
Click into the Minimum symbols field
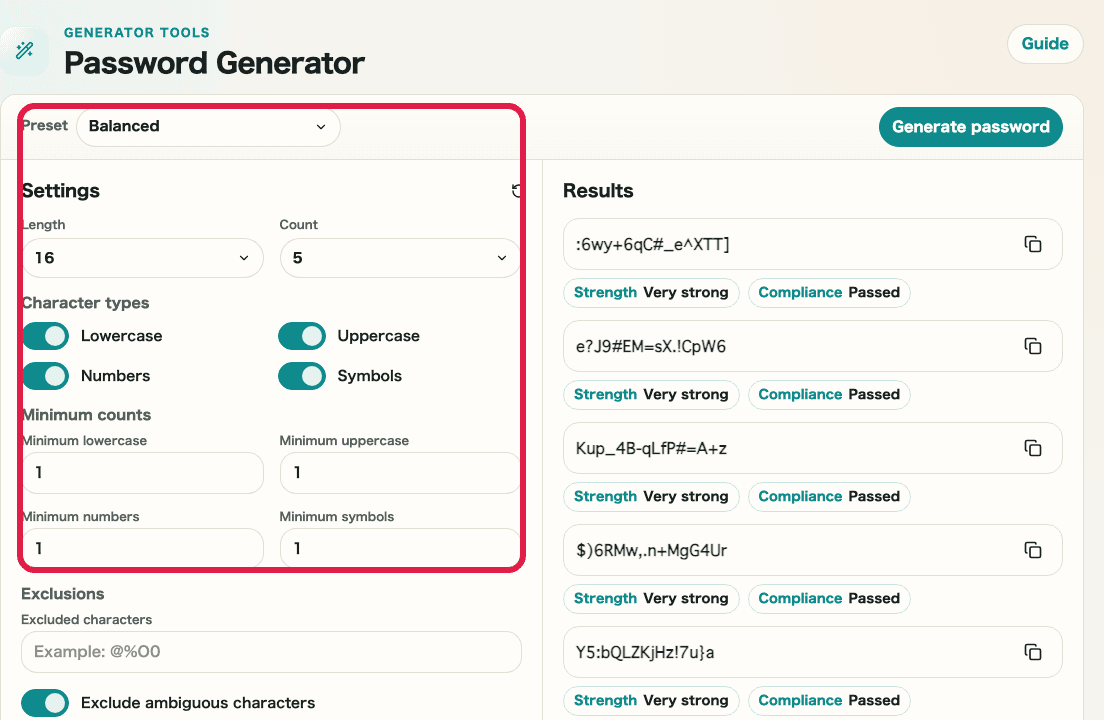click(399, 549)
